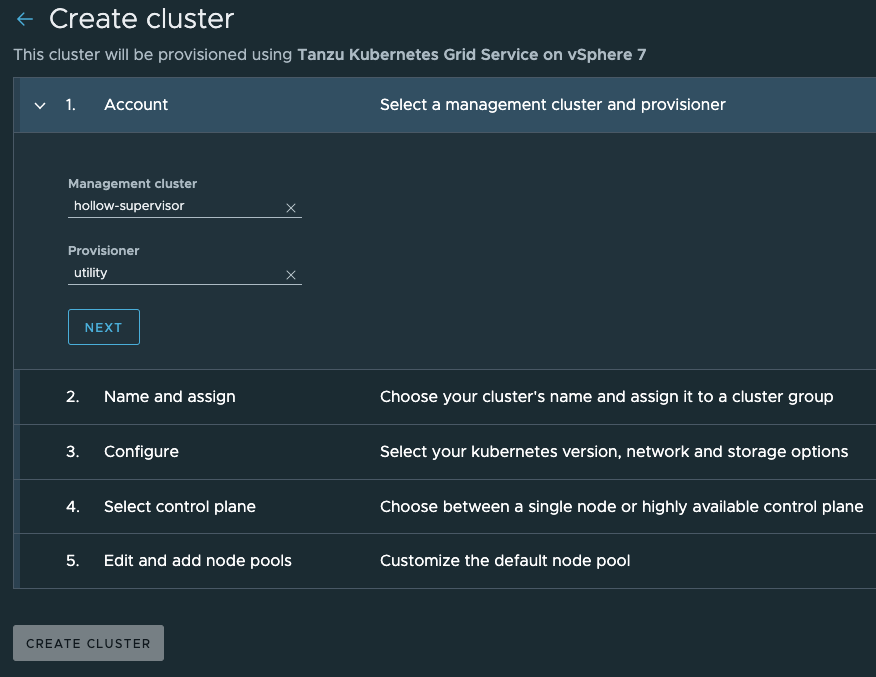Click the Account step title
Viewport: 876px width, 677px height.
coord(136,105)
